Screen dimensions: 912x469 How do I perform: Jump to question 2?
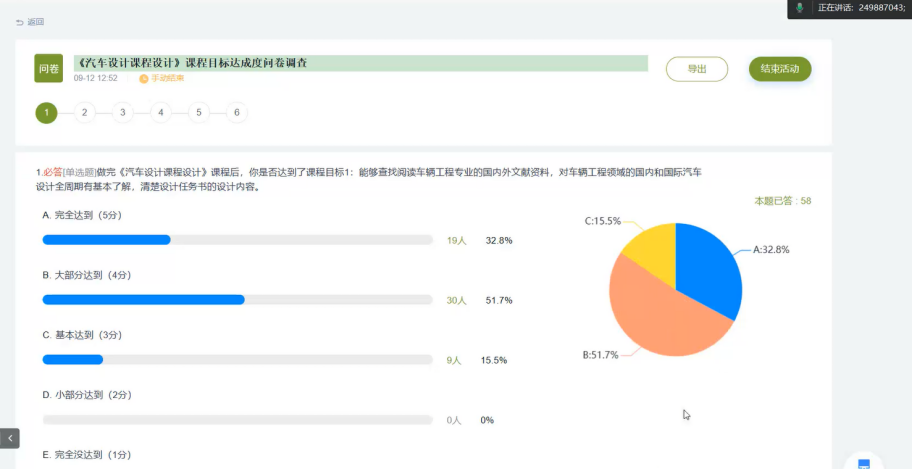pos(84,113)
